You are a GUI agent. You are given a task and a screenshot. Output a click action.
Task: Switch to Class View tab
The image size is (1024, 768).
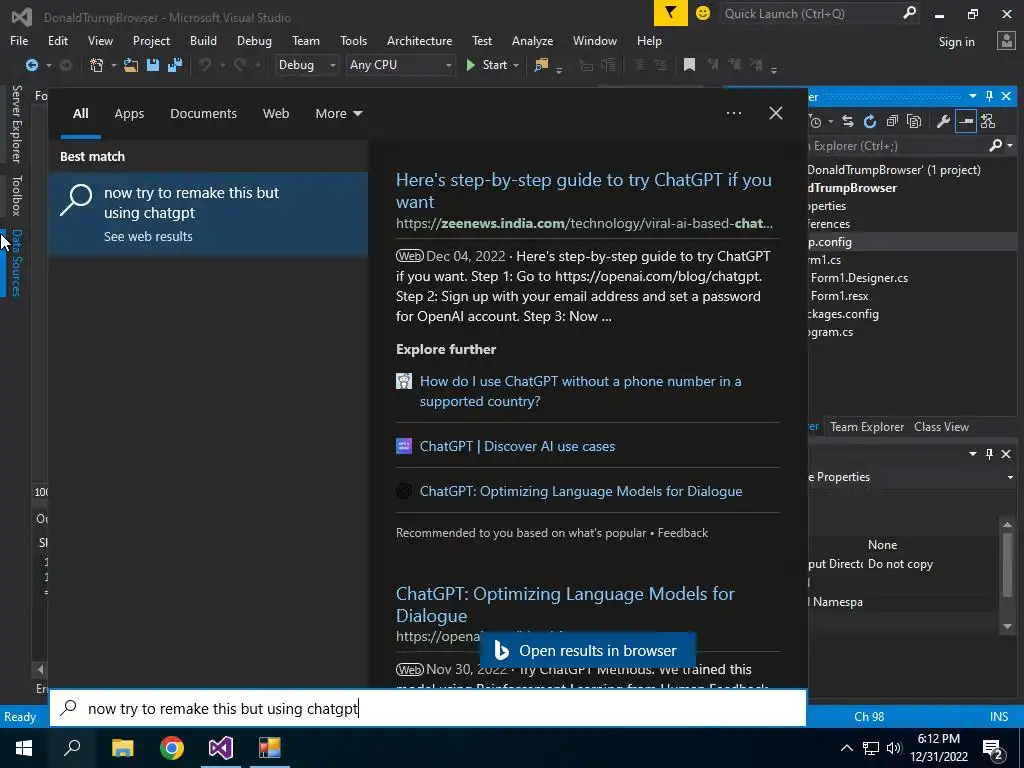click(x=941, y=426)
